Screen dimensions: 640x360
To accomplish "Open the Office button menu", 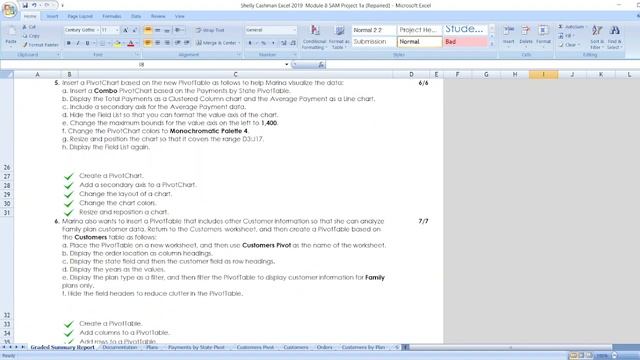I will 9,10.
